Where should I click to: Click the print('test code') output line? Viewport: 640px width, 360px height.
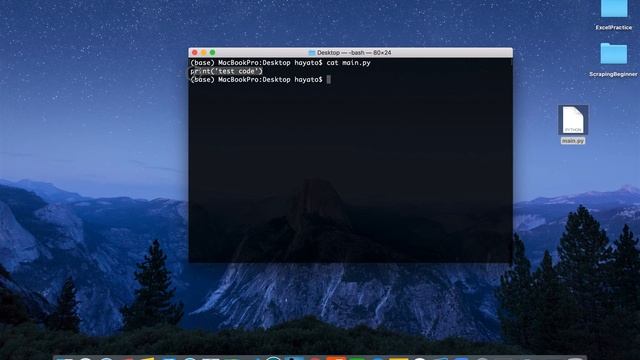tap(227, 71)
